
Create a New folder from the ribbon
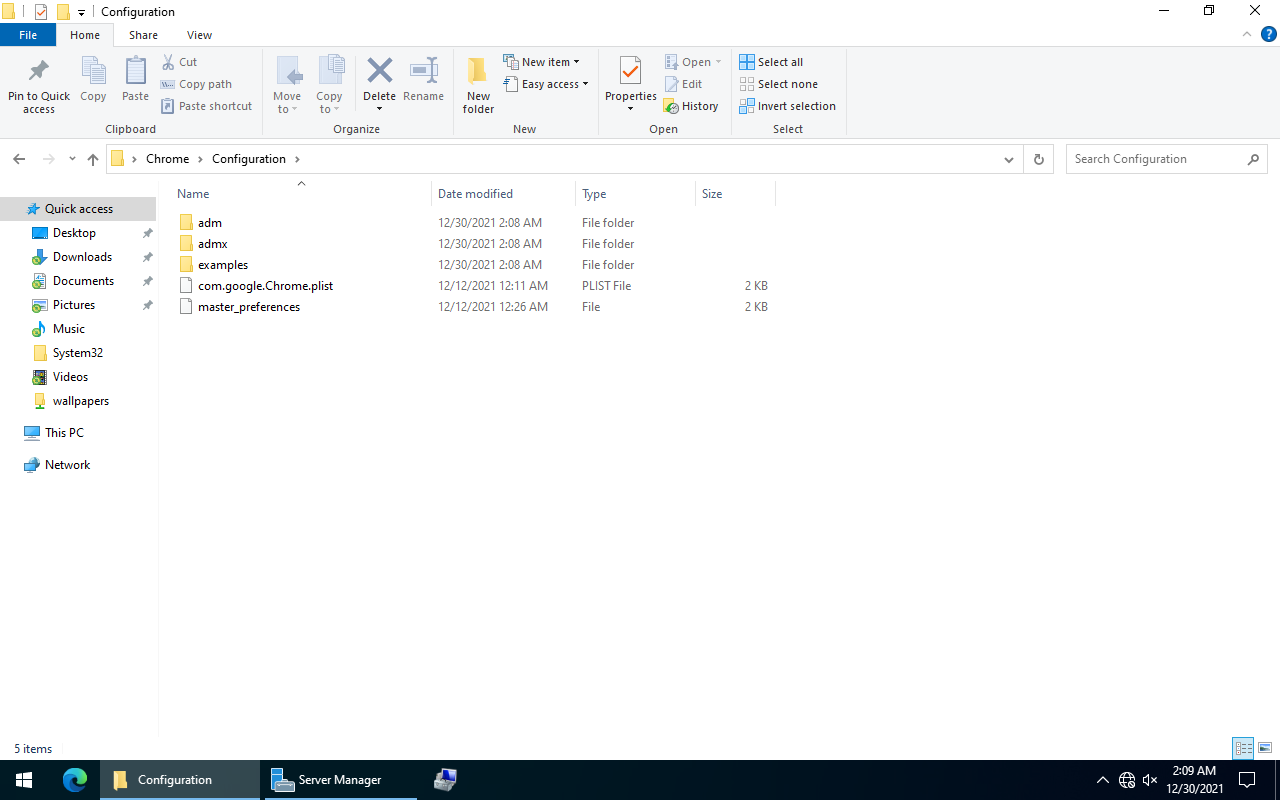click(478, 84)
